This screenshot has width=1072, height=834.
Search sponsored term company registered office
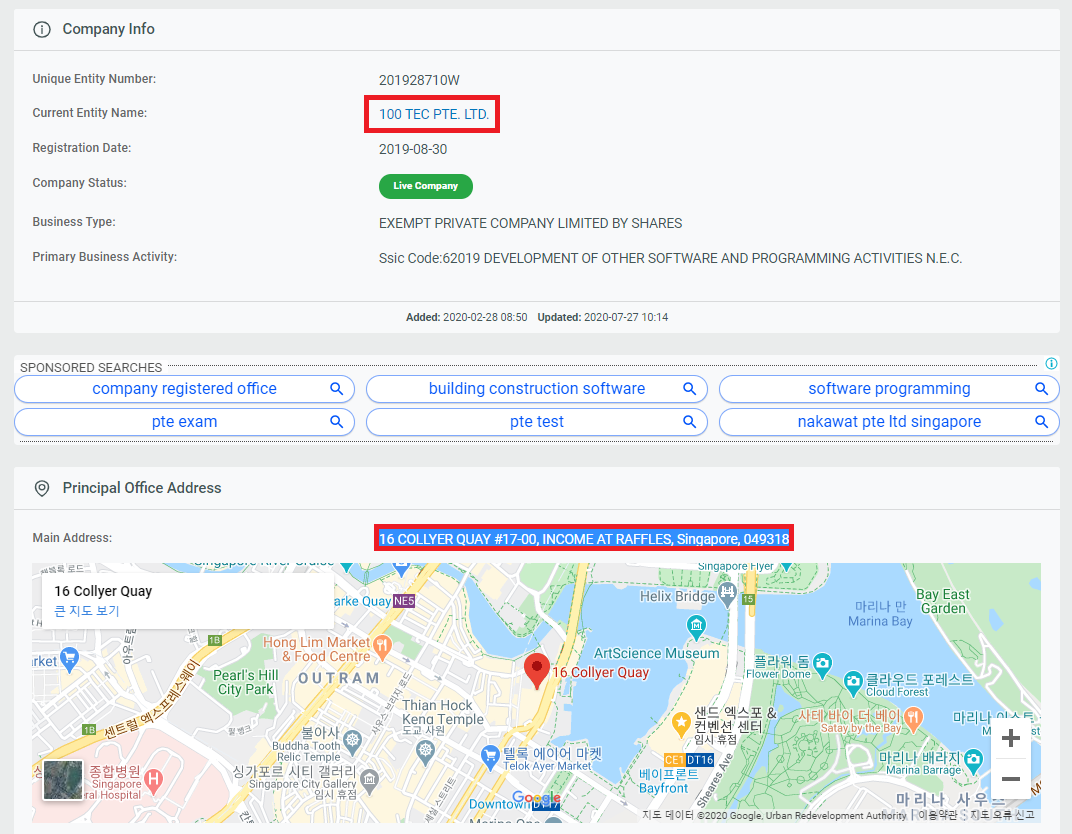coord(184,388)
